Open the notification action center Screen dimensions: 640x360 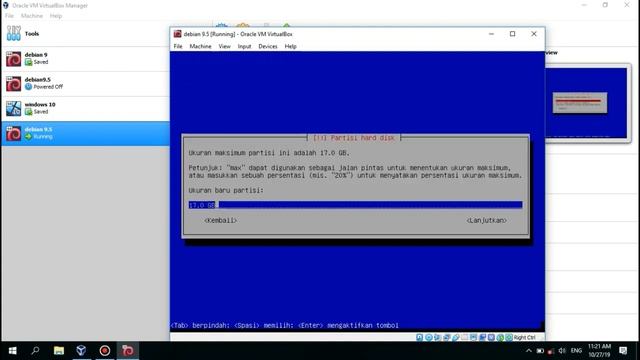(623, 351)
